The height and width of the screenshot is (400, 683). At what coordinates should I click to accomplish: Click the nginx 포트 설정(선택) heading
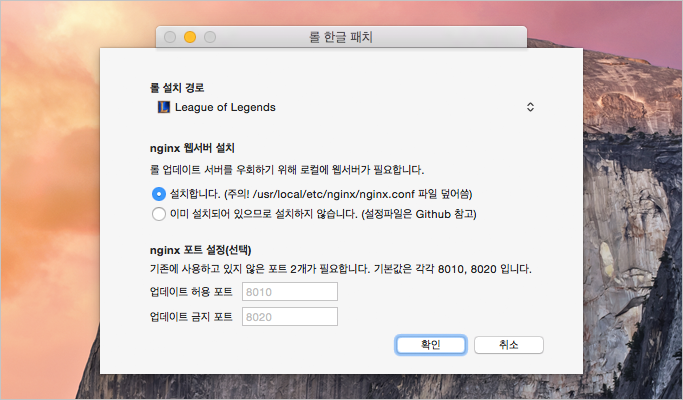pos(200,250)
